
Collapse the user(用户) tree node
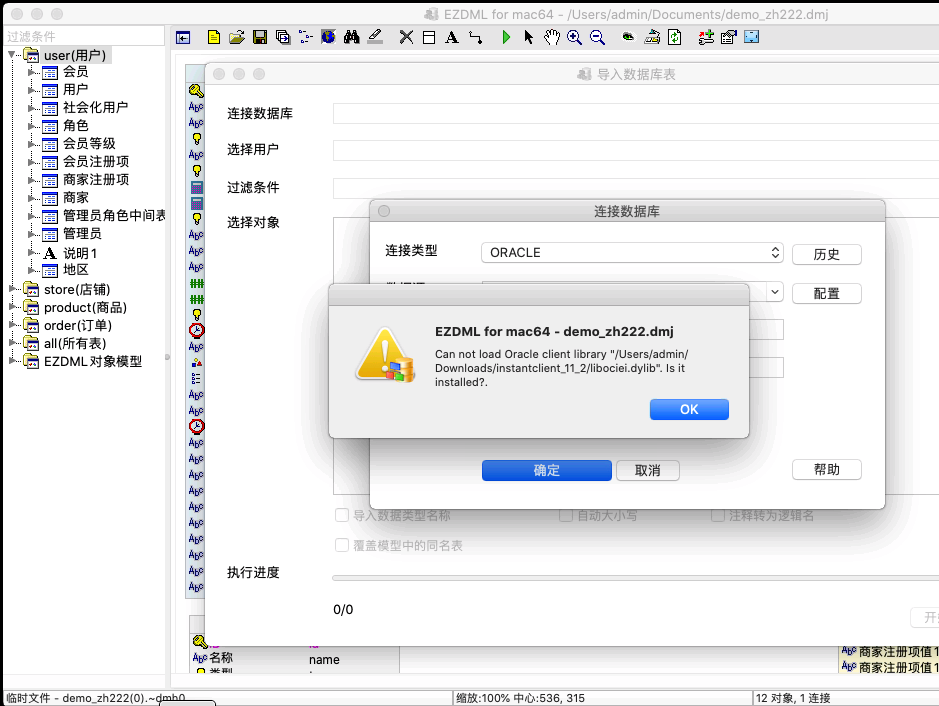tap(12, 55)
